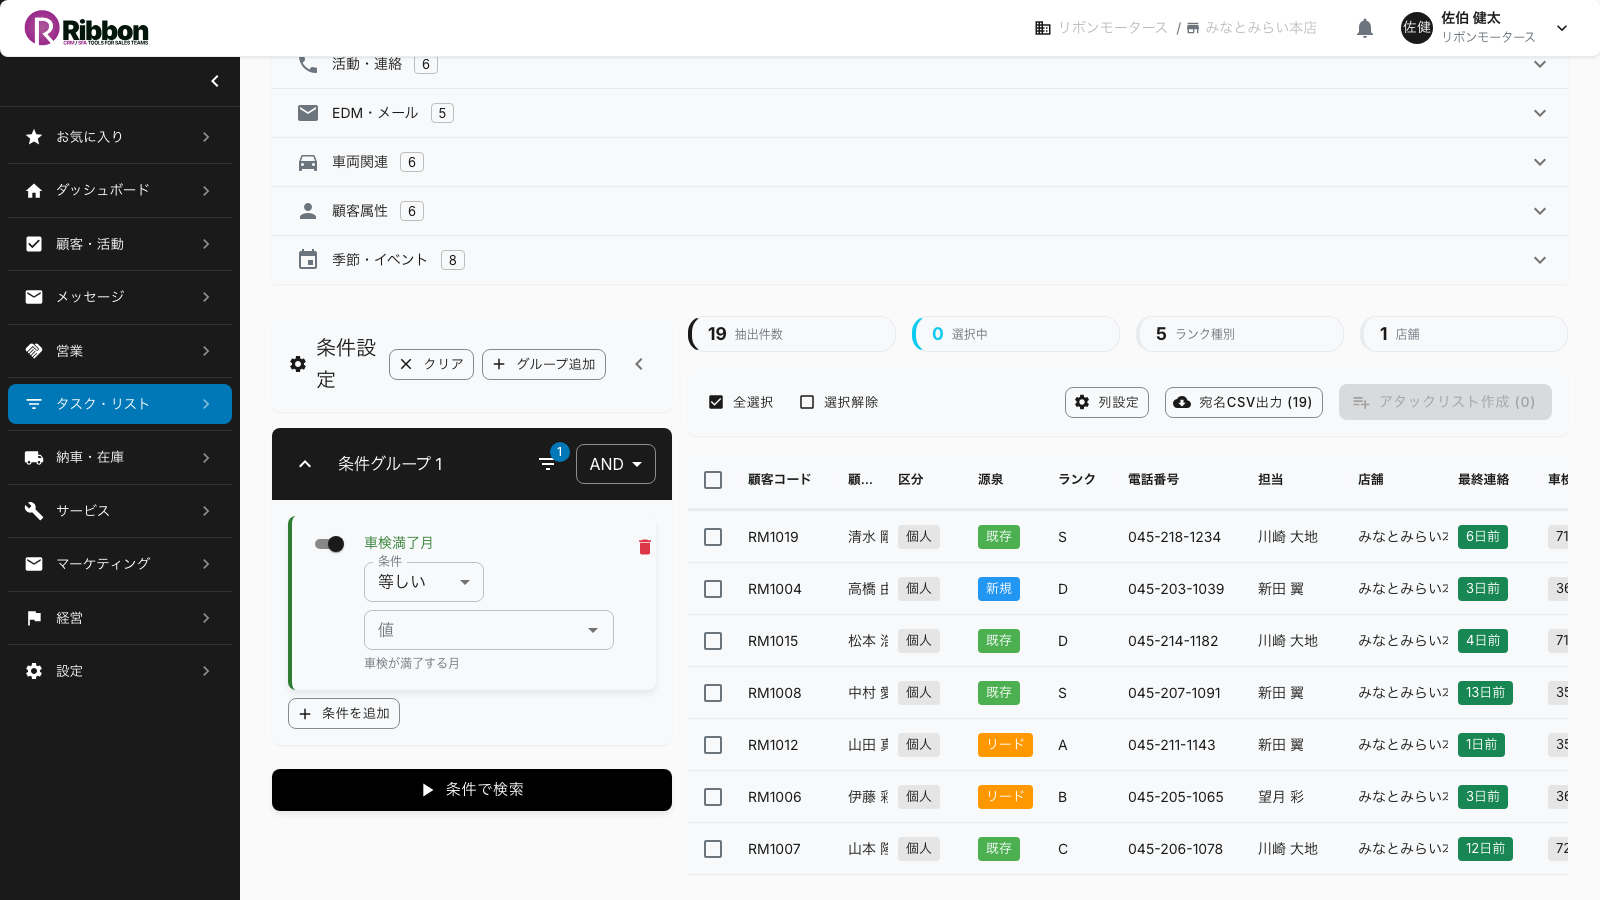Select the row checkbox for RM1019

pyautogui.click(x=713, y=537)
